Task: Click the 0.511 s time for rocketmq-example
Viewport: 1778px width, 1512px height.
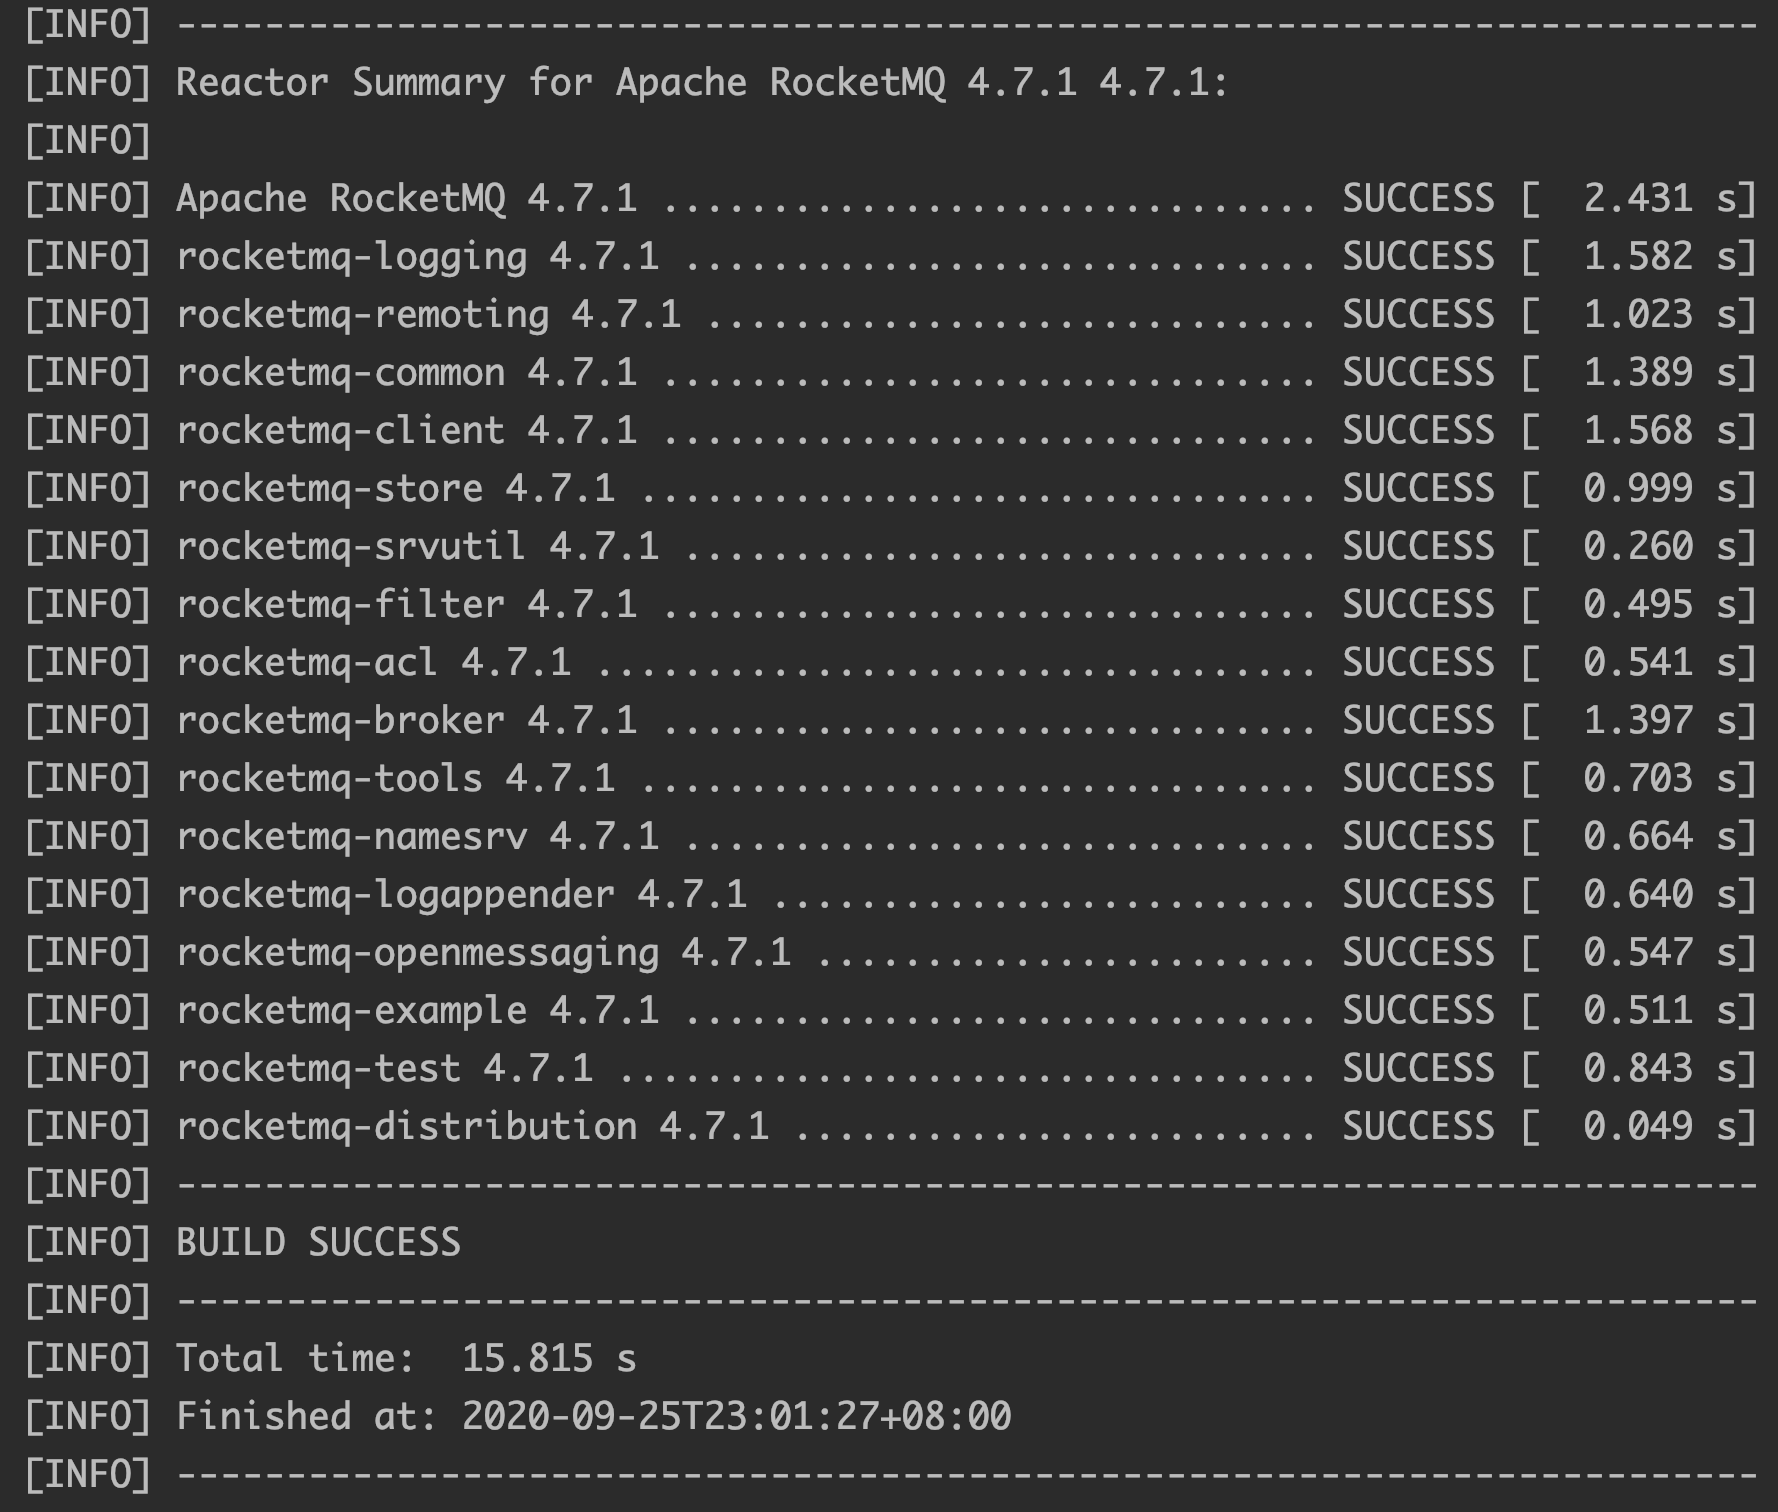Action: (x=1660, y=1010)
